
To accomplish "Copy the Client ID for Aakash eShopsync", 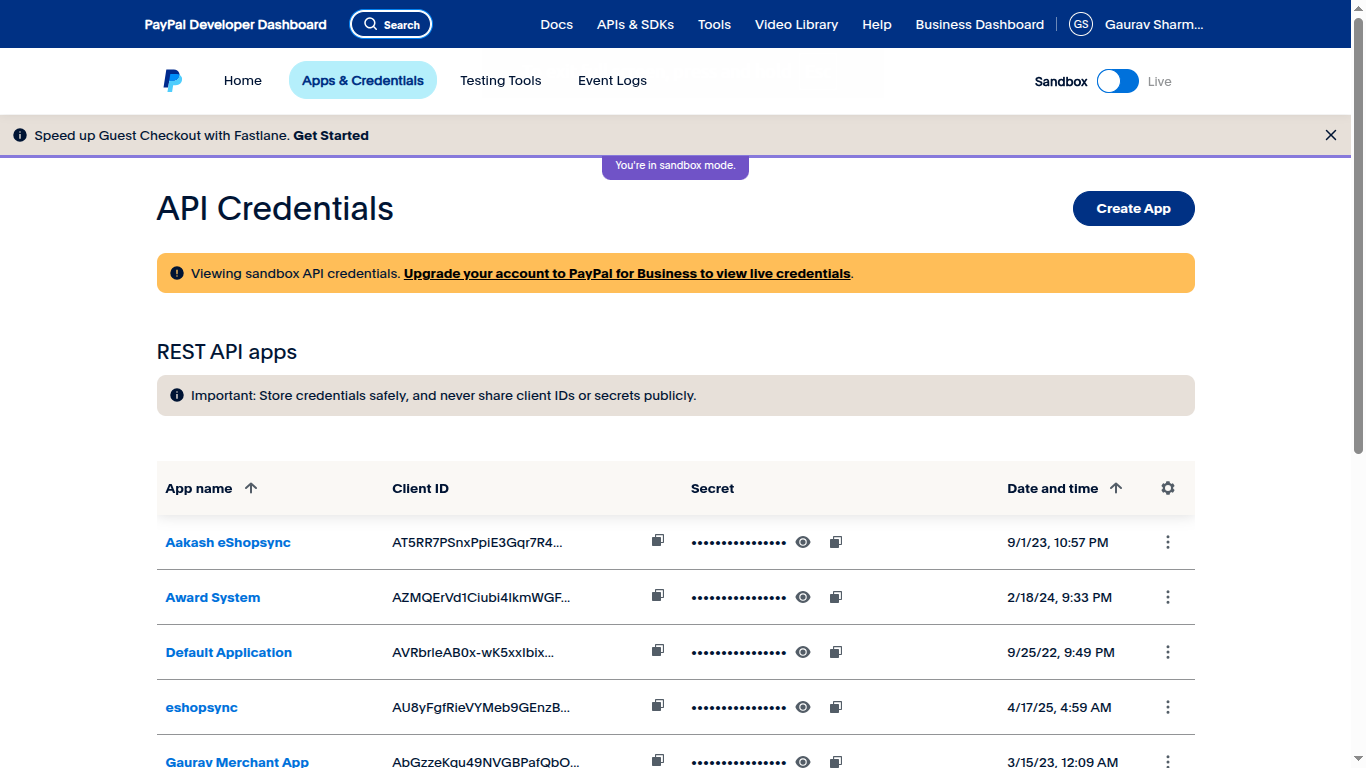I will (657, 541).
